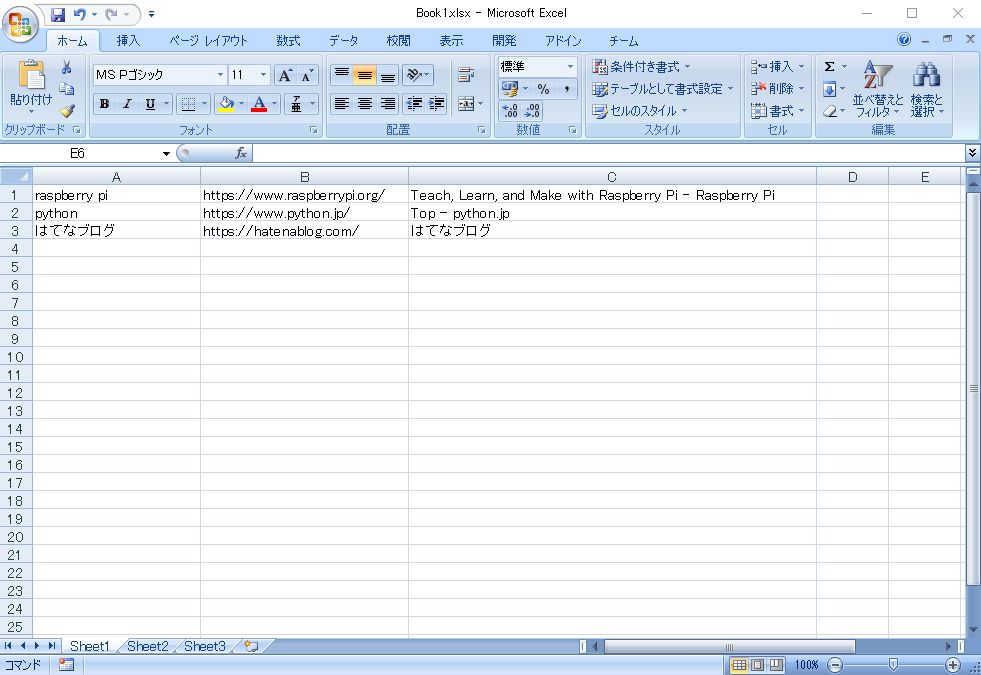Increase decimal places
The height and width of the screenshot is (675, 981).
(510, 111)
